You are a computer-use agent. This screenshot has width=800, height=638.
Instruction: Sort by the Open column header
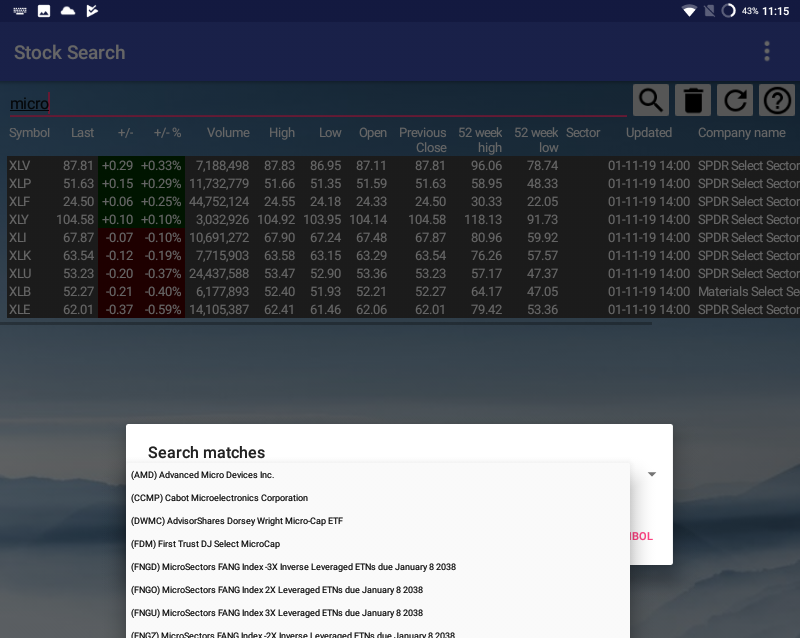pyautogui.click(x=372, y=133)
